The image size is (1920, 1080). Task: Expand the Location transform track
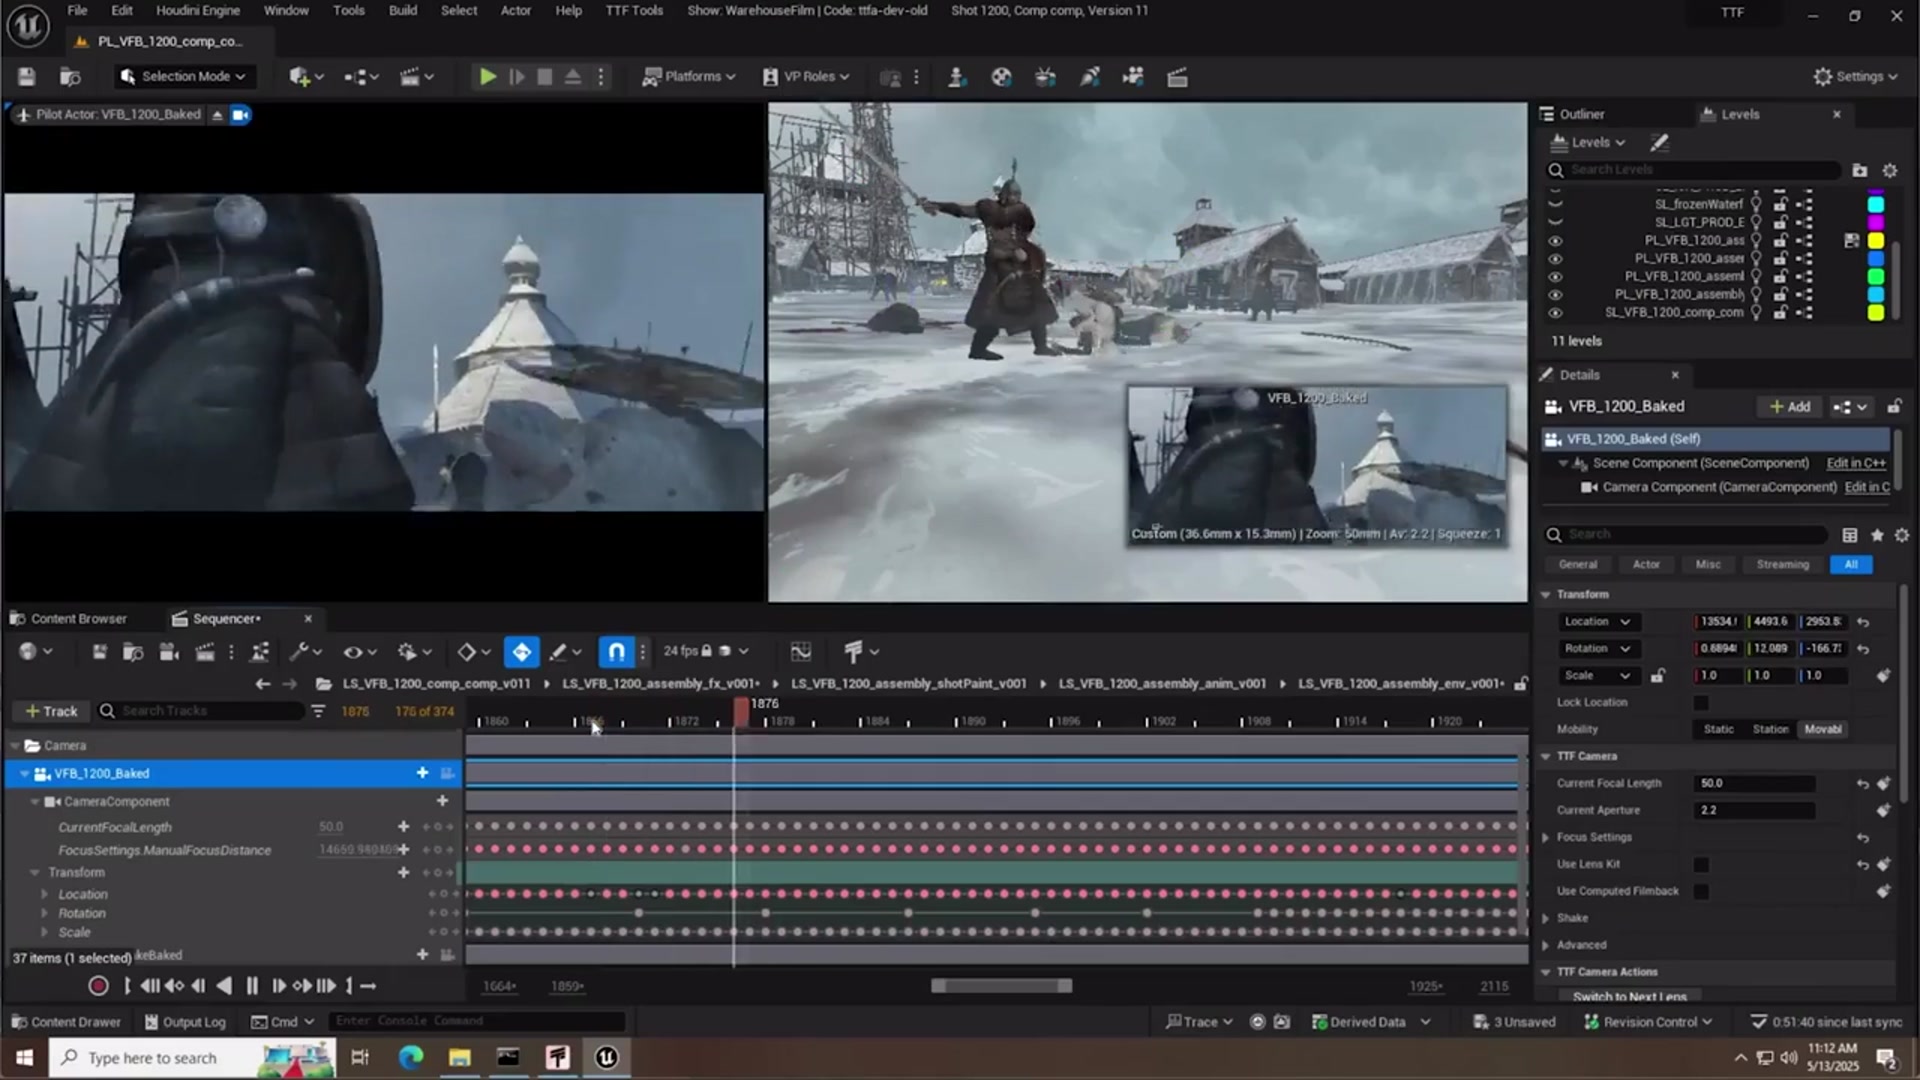coord(44,895)
